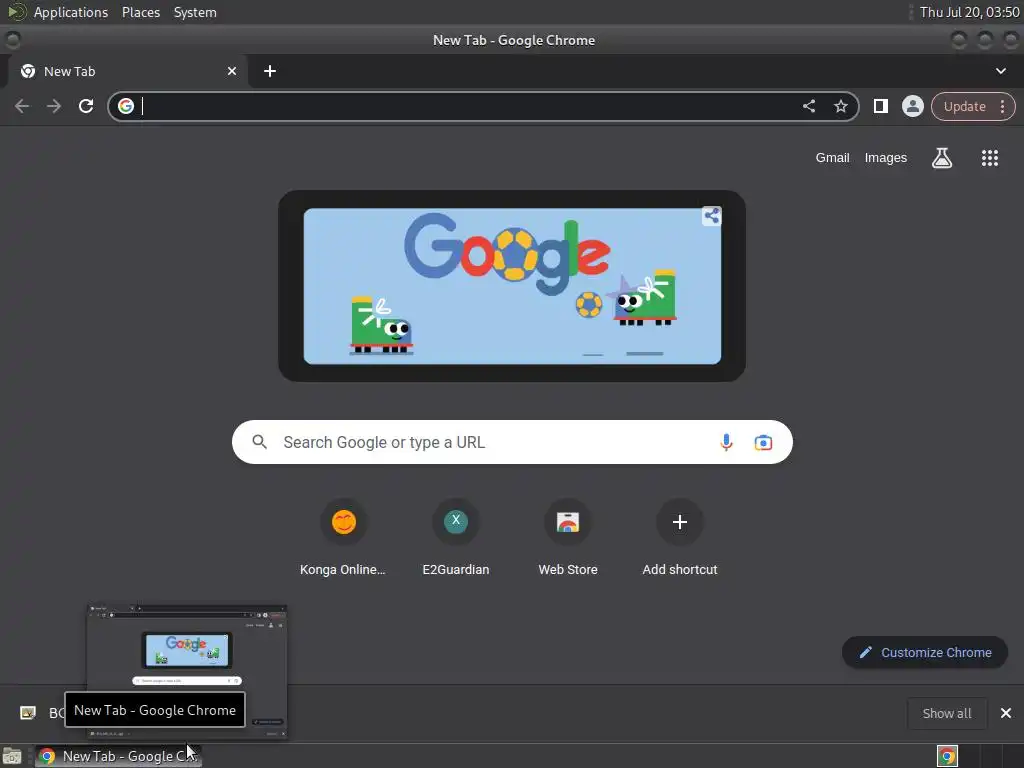
Task: Click Add shortcut button
Action: pyautogui.click(x=680, y=539)
